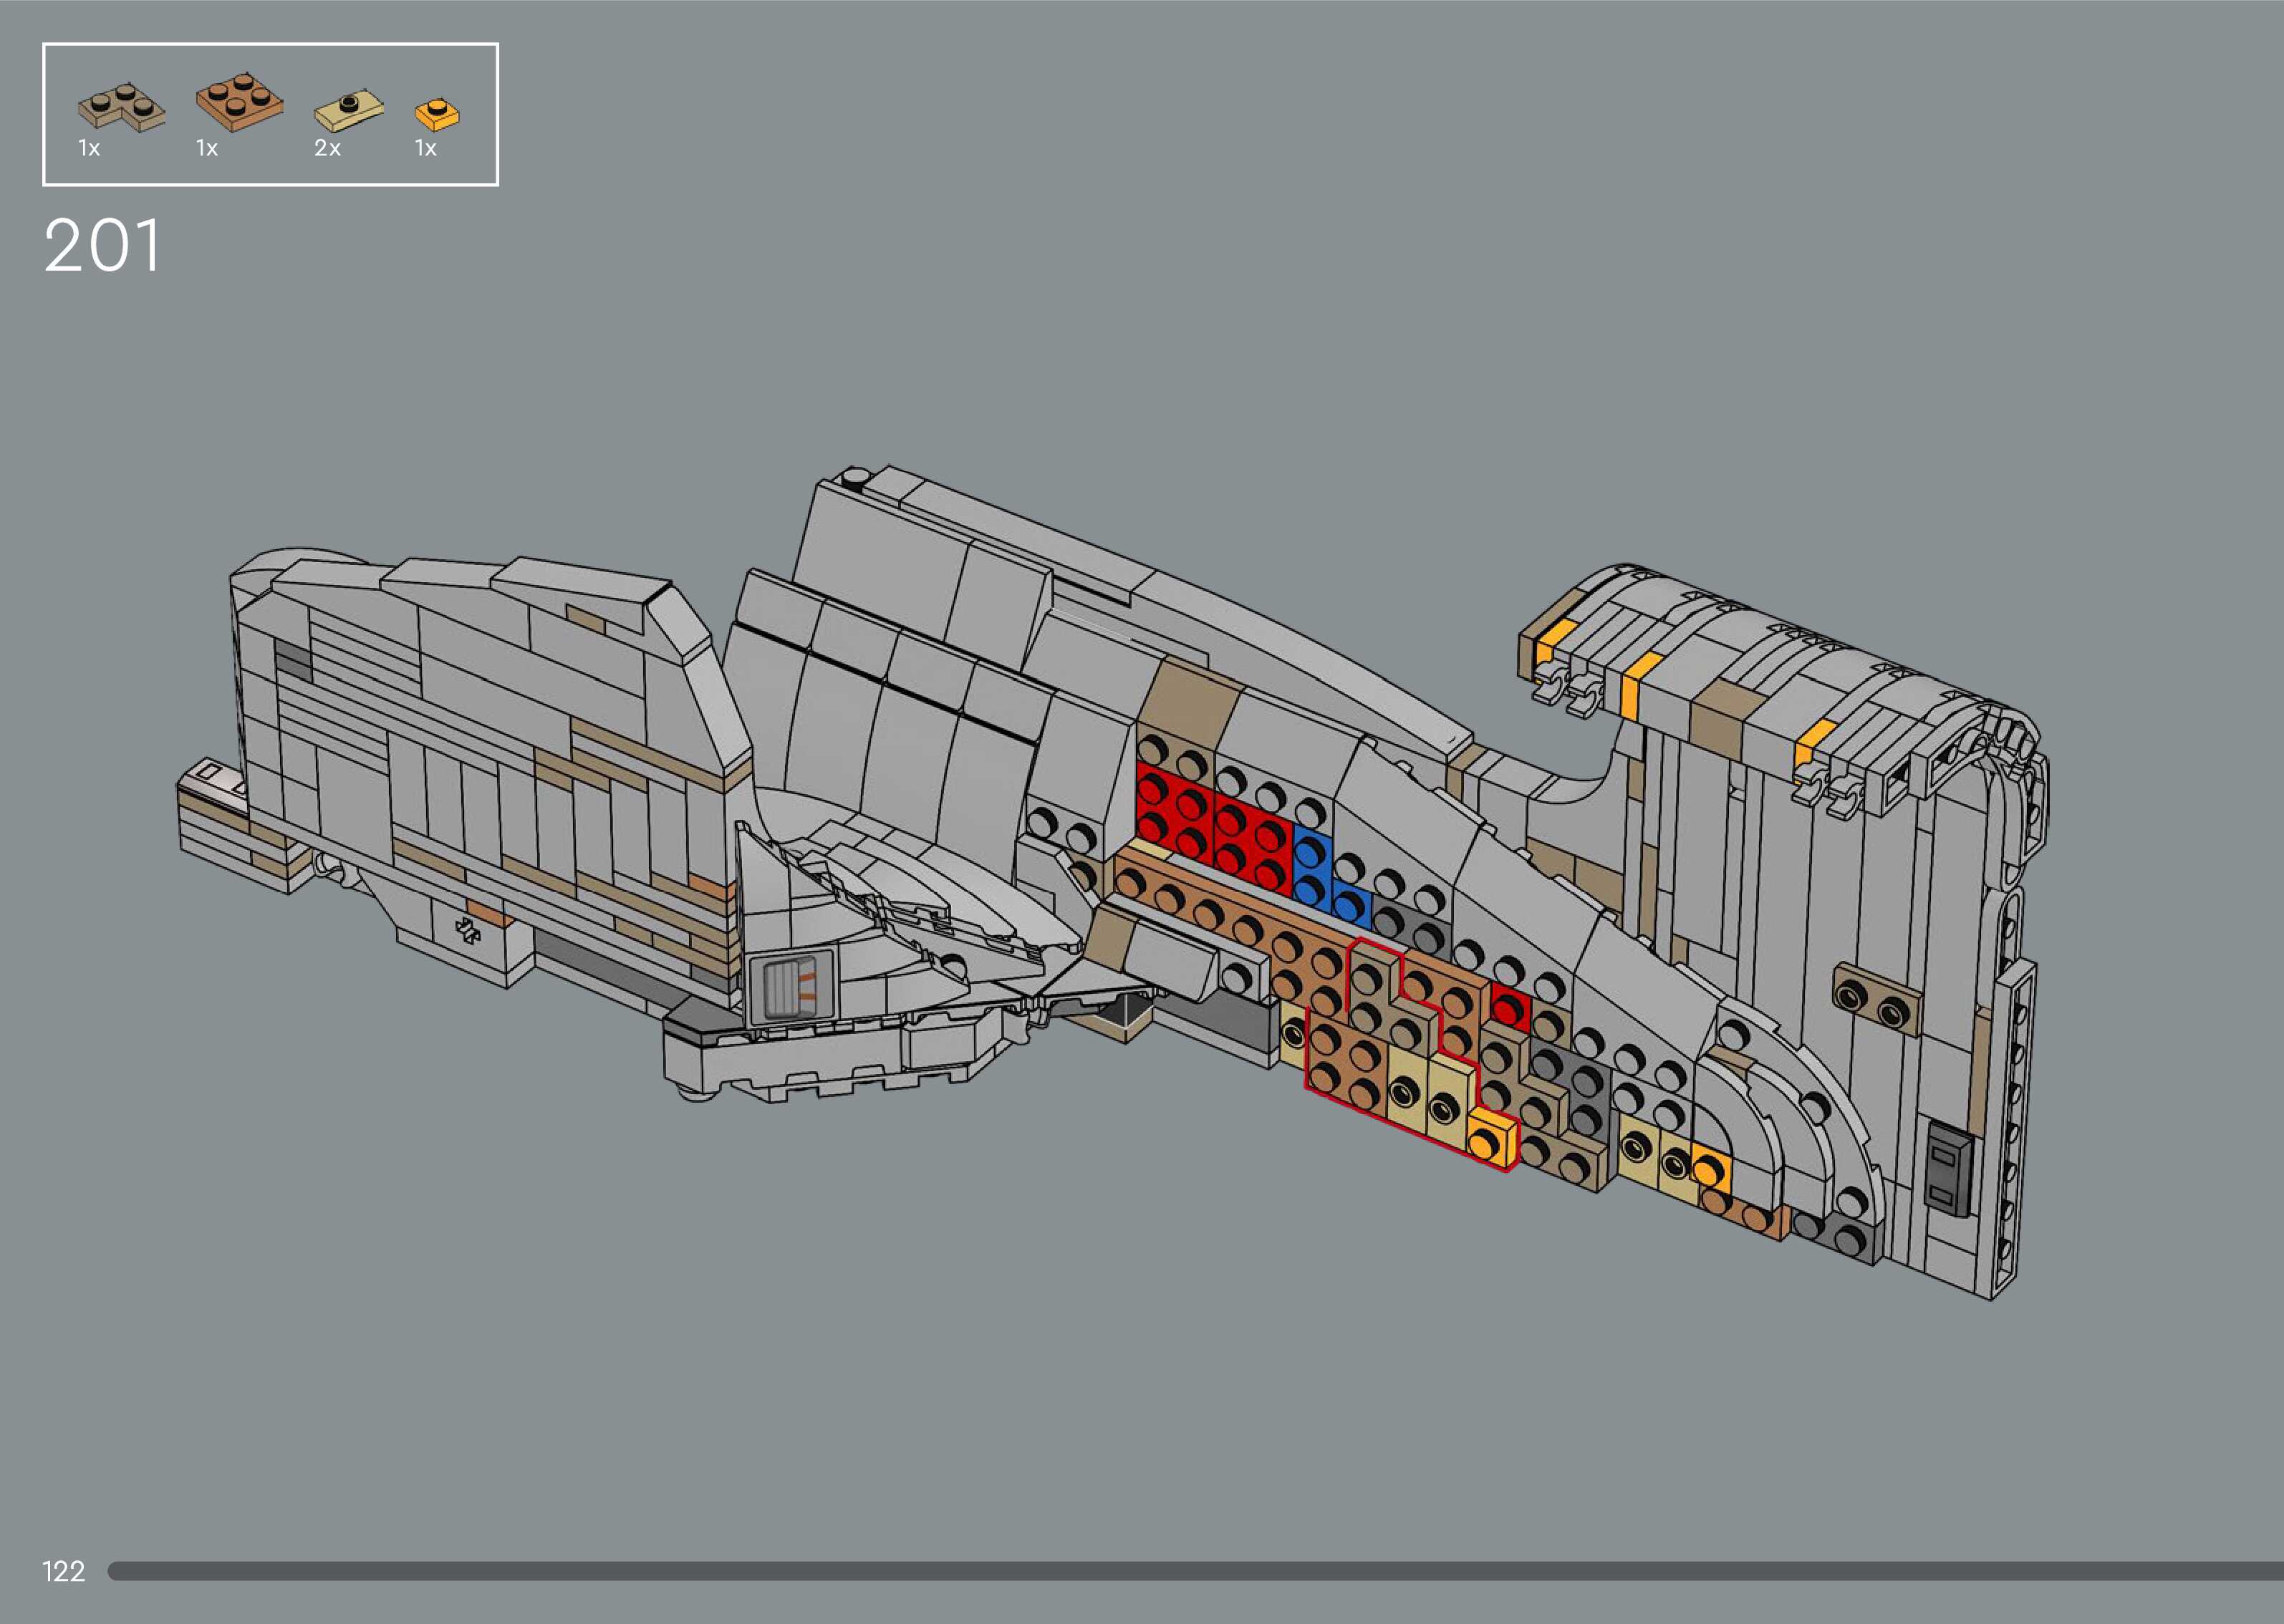Click the cross-shaped axle hole on left hull
Viewport: 2284px width, 1624px height.
pyautogui.click(x=467, y=930)
